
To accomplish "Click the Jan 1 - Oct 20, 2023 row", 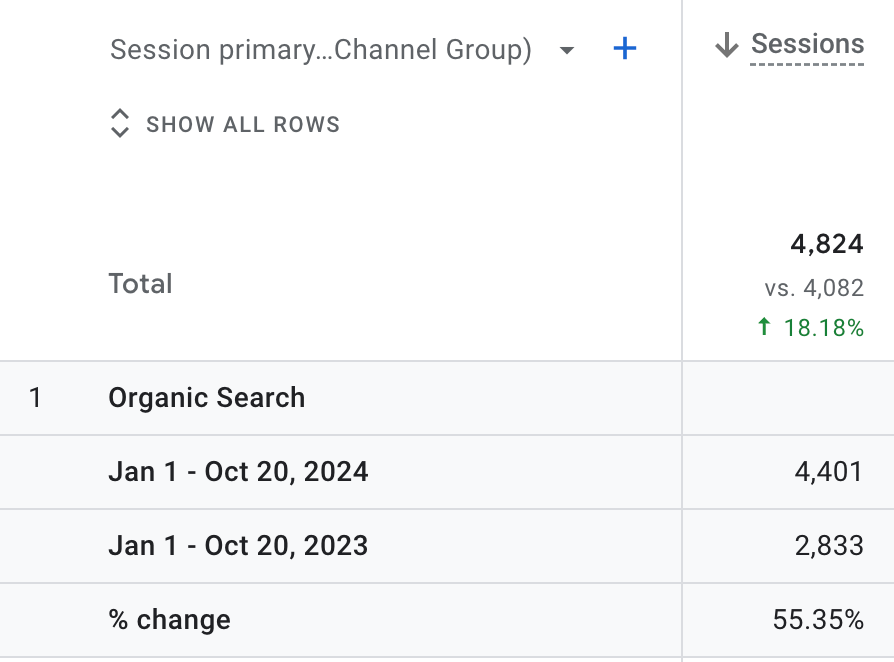I will (238, 546).
